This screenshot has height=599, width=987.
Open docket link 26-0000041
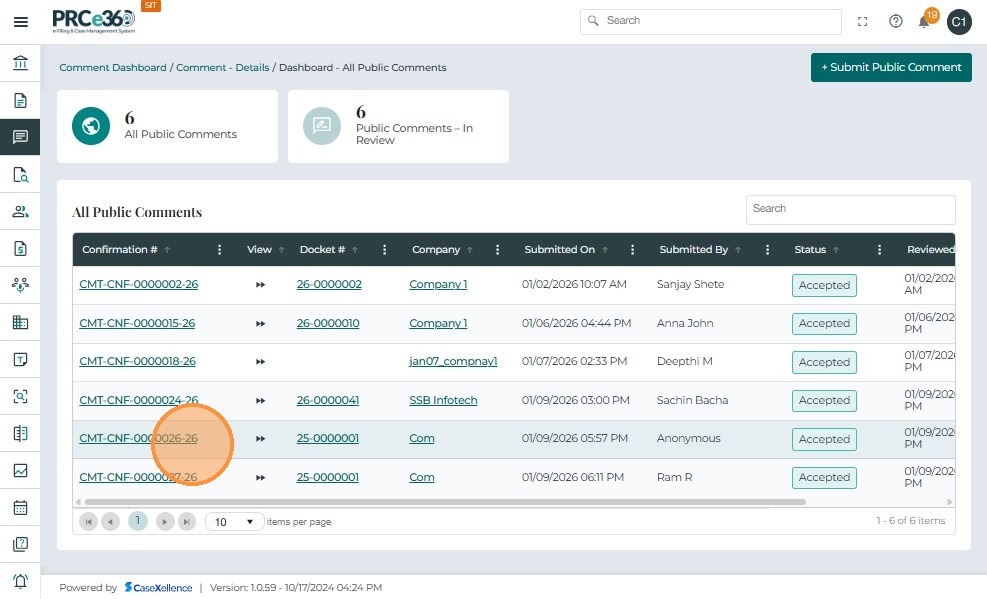click(328, 400)
